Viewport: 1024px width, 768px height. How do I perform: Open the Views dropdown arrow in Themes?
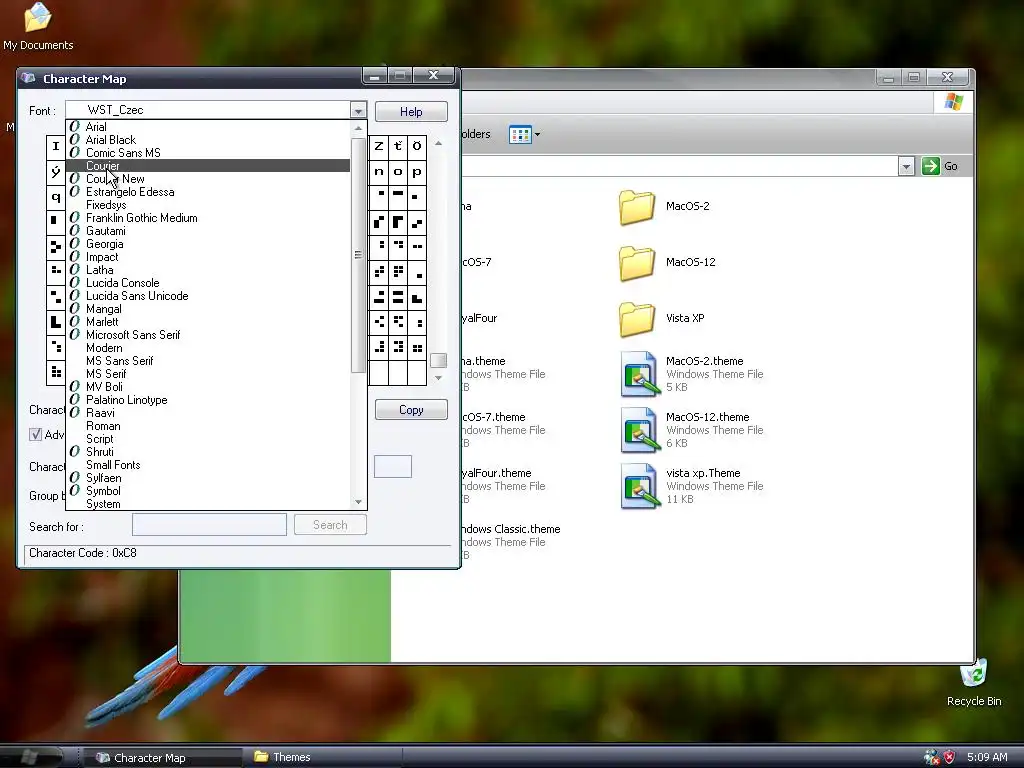[537, 135]
